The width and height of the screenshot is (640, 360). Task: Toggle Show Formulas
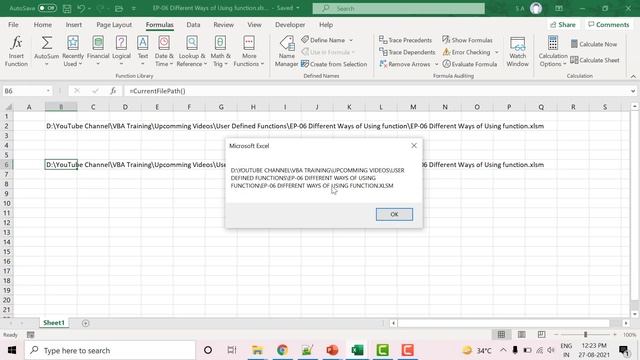tap(467, 40)
